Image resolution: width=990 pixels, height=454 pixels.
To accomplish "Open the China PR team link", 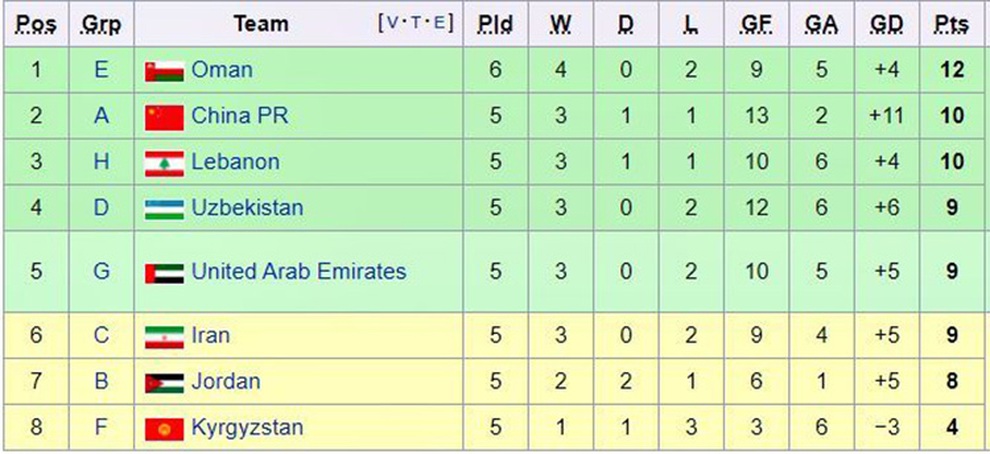I will (239, 116).
